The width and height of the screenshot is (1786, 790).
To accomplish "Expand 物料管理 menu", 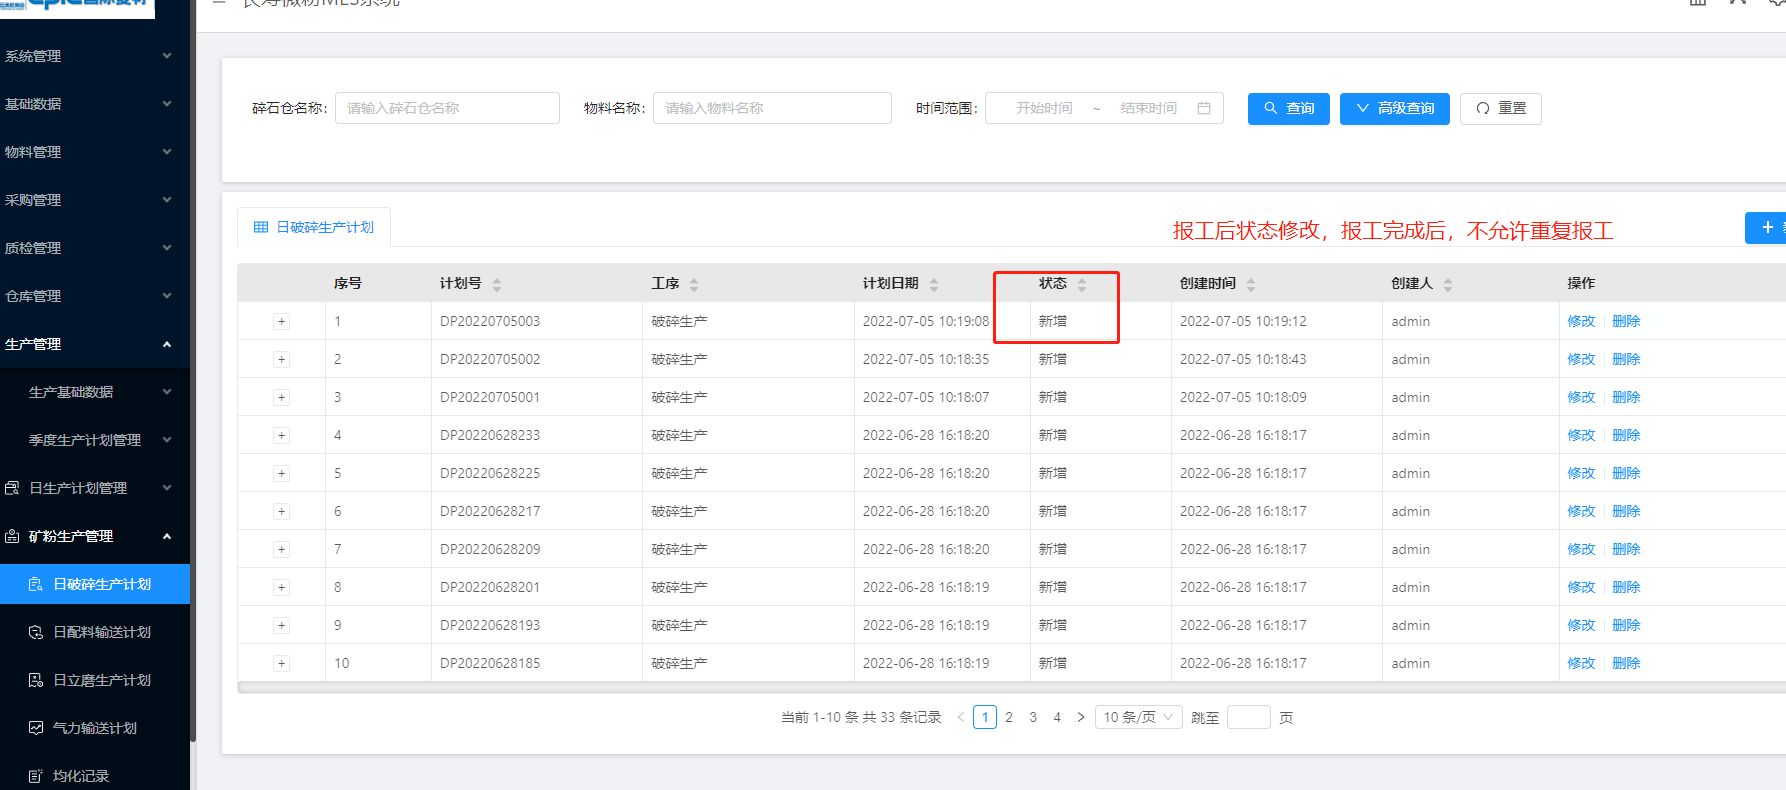I will coord(95,152).
